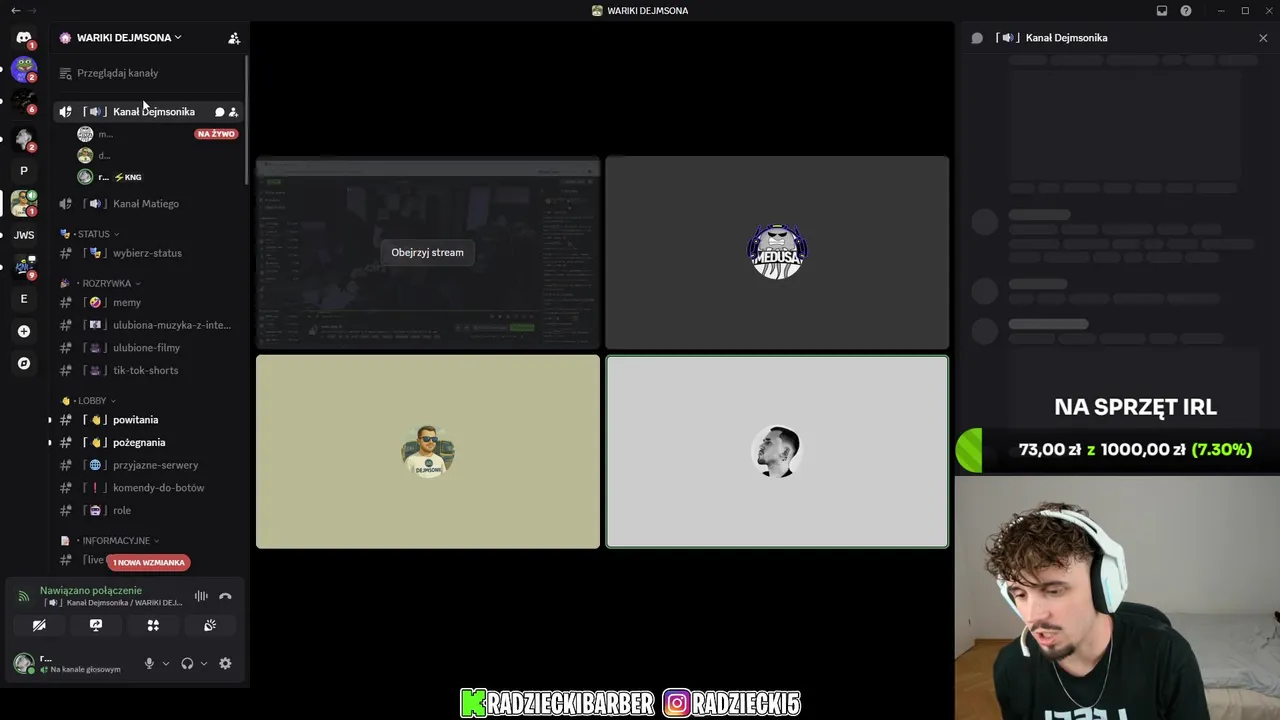Click the Add a Server plus icon
This screenshot has height=720, width=1280.
pos(24,331)
